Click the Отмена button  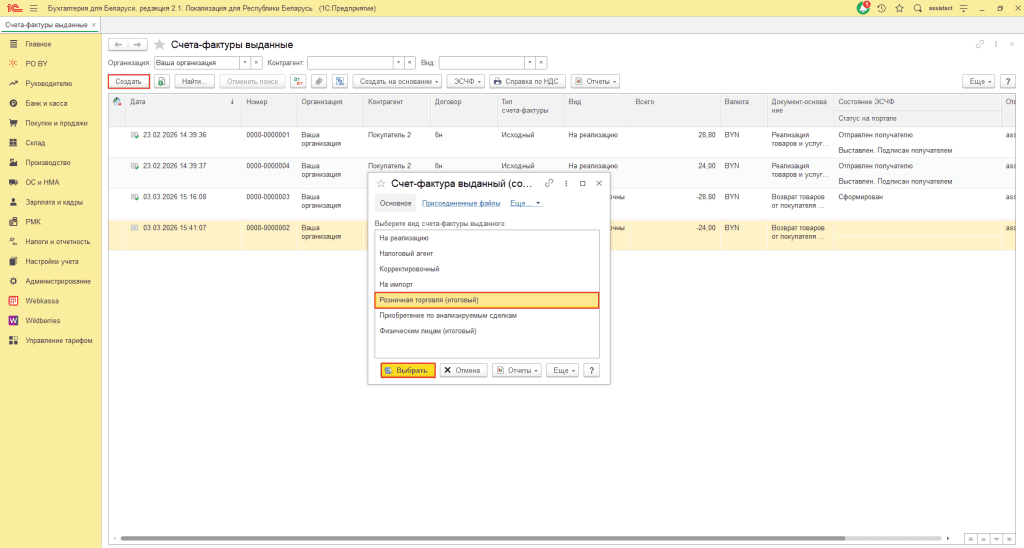462,370
